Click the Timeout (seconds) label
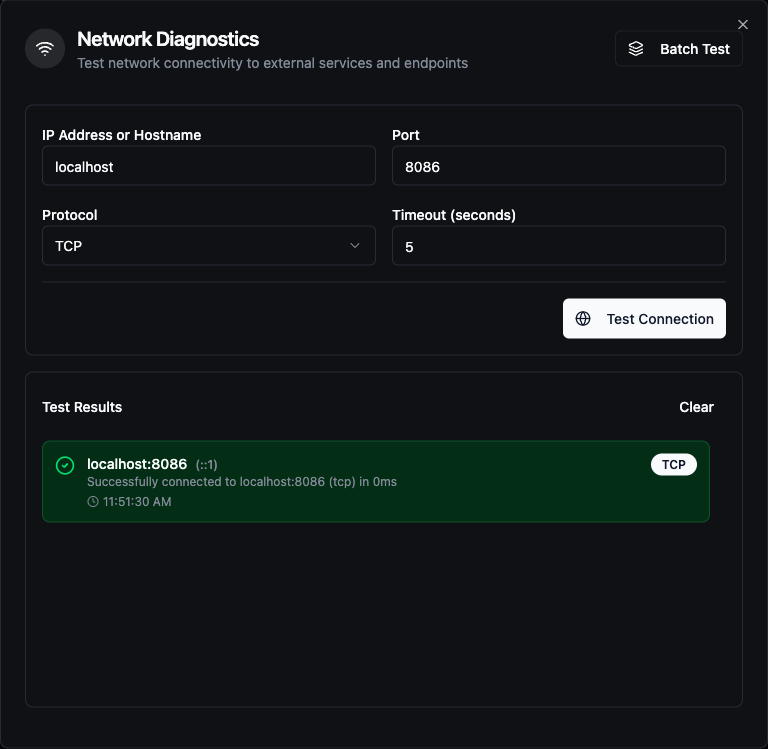Image resolution: width=768 pixels, height=749 pixels. (454, 215)
